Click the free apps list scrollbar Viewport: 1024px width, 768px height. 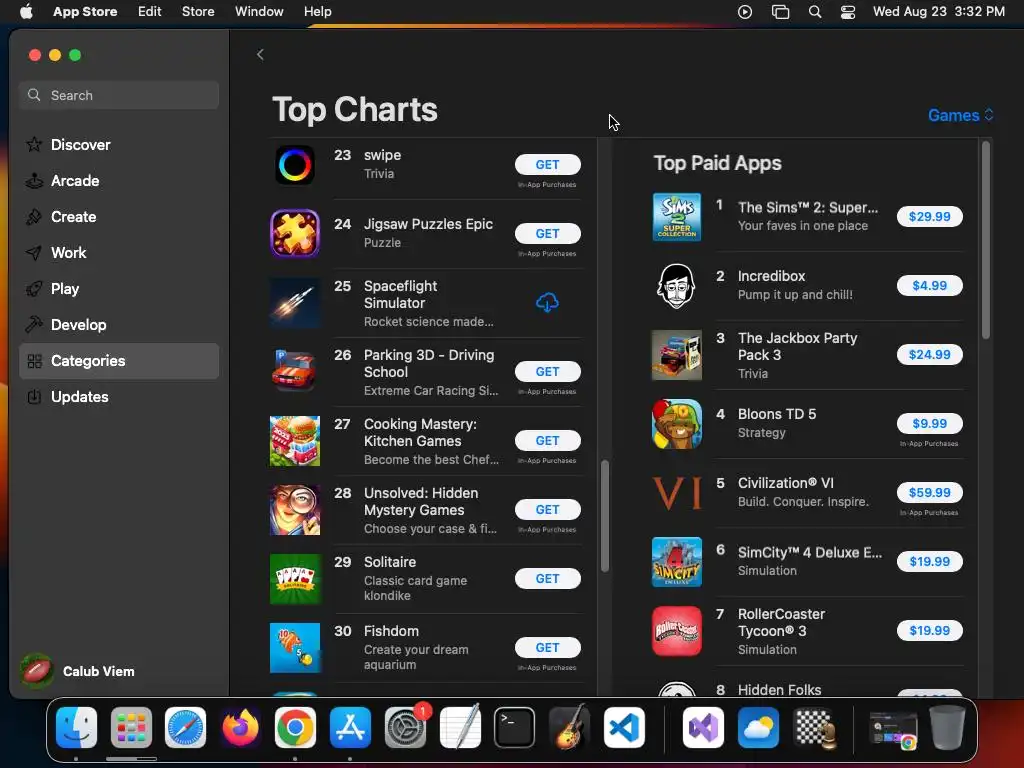[x=605, y=516]
